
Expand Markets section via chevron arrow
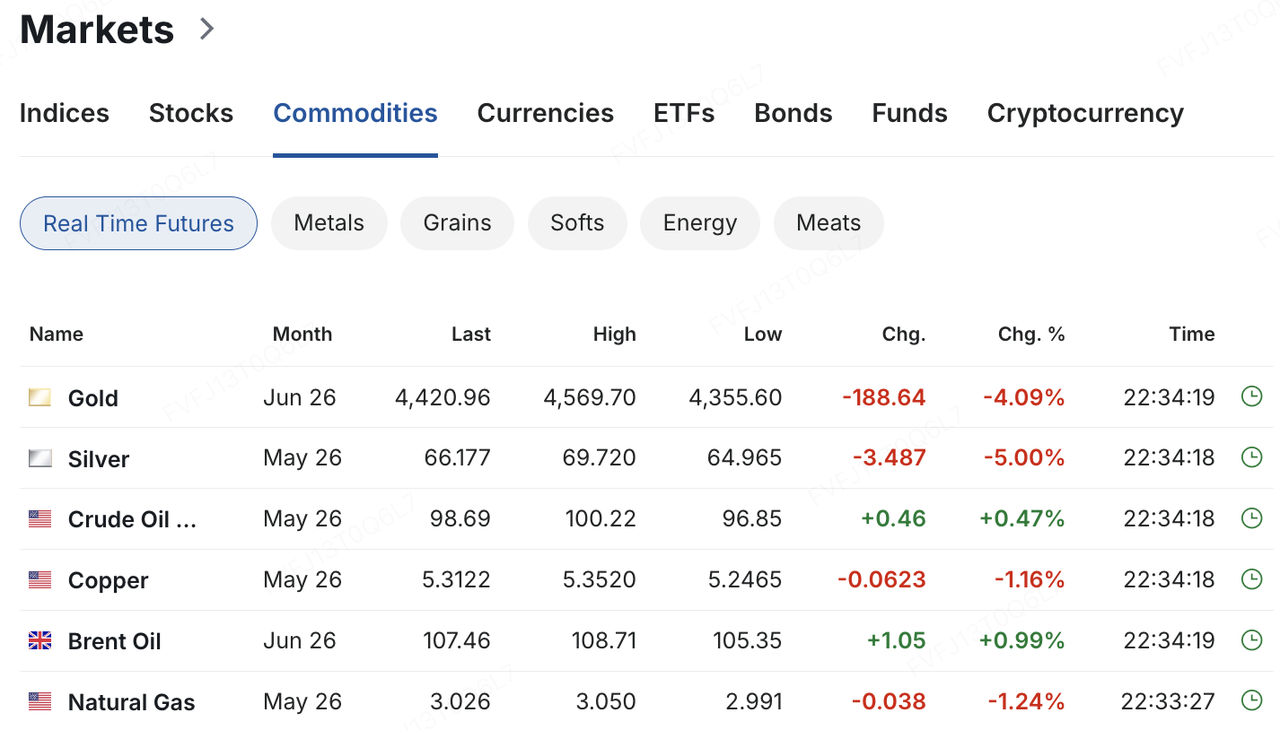pyautogui.click(x=207, y=29)
